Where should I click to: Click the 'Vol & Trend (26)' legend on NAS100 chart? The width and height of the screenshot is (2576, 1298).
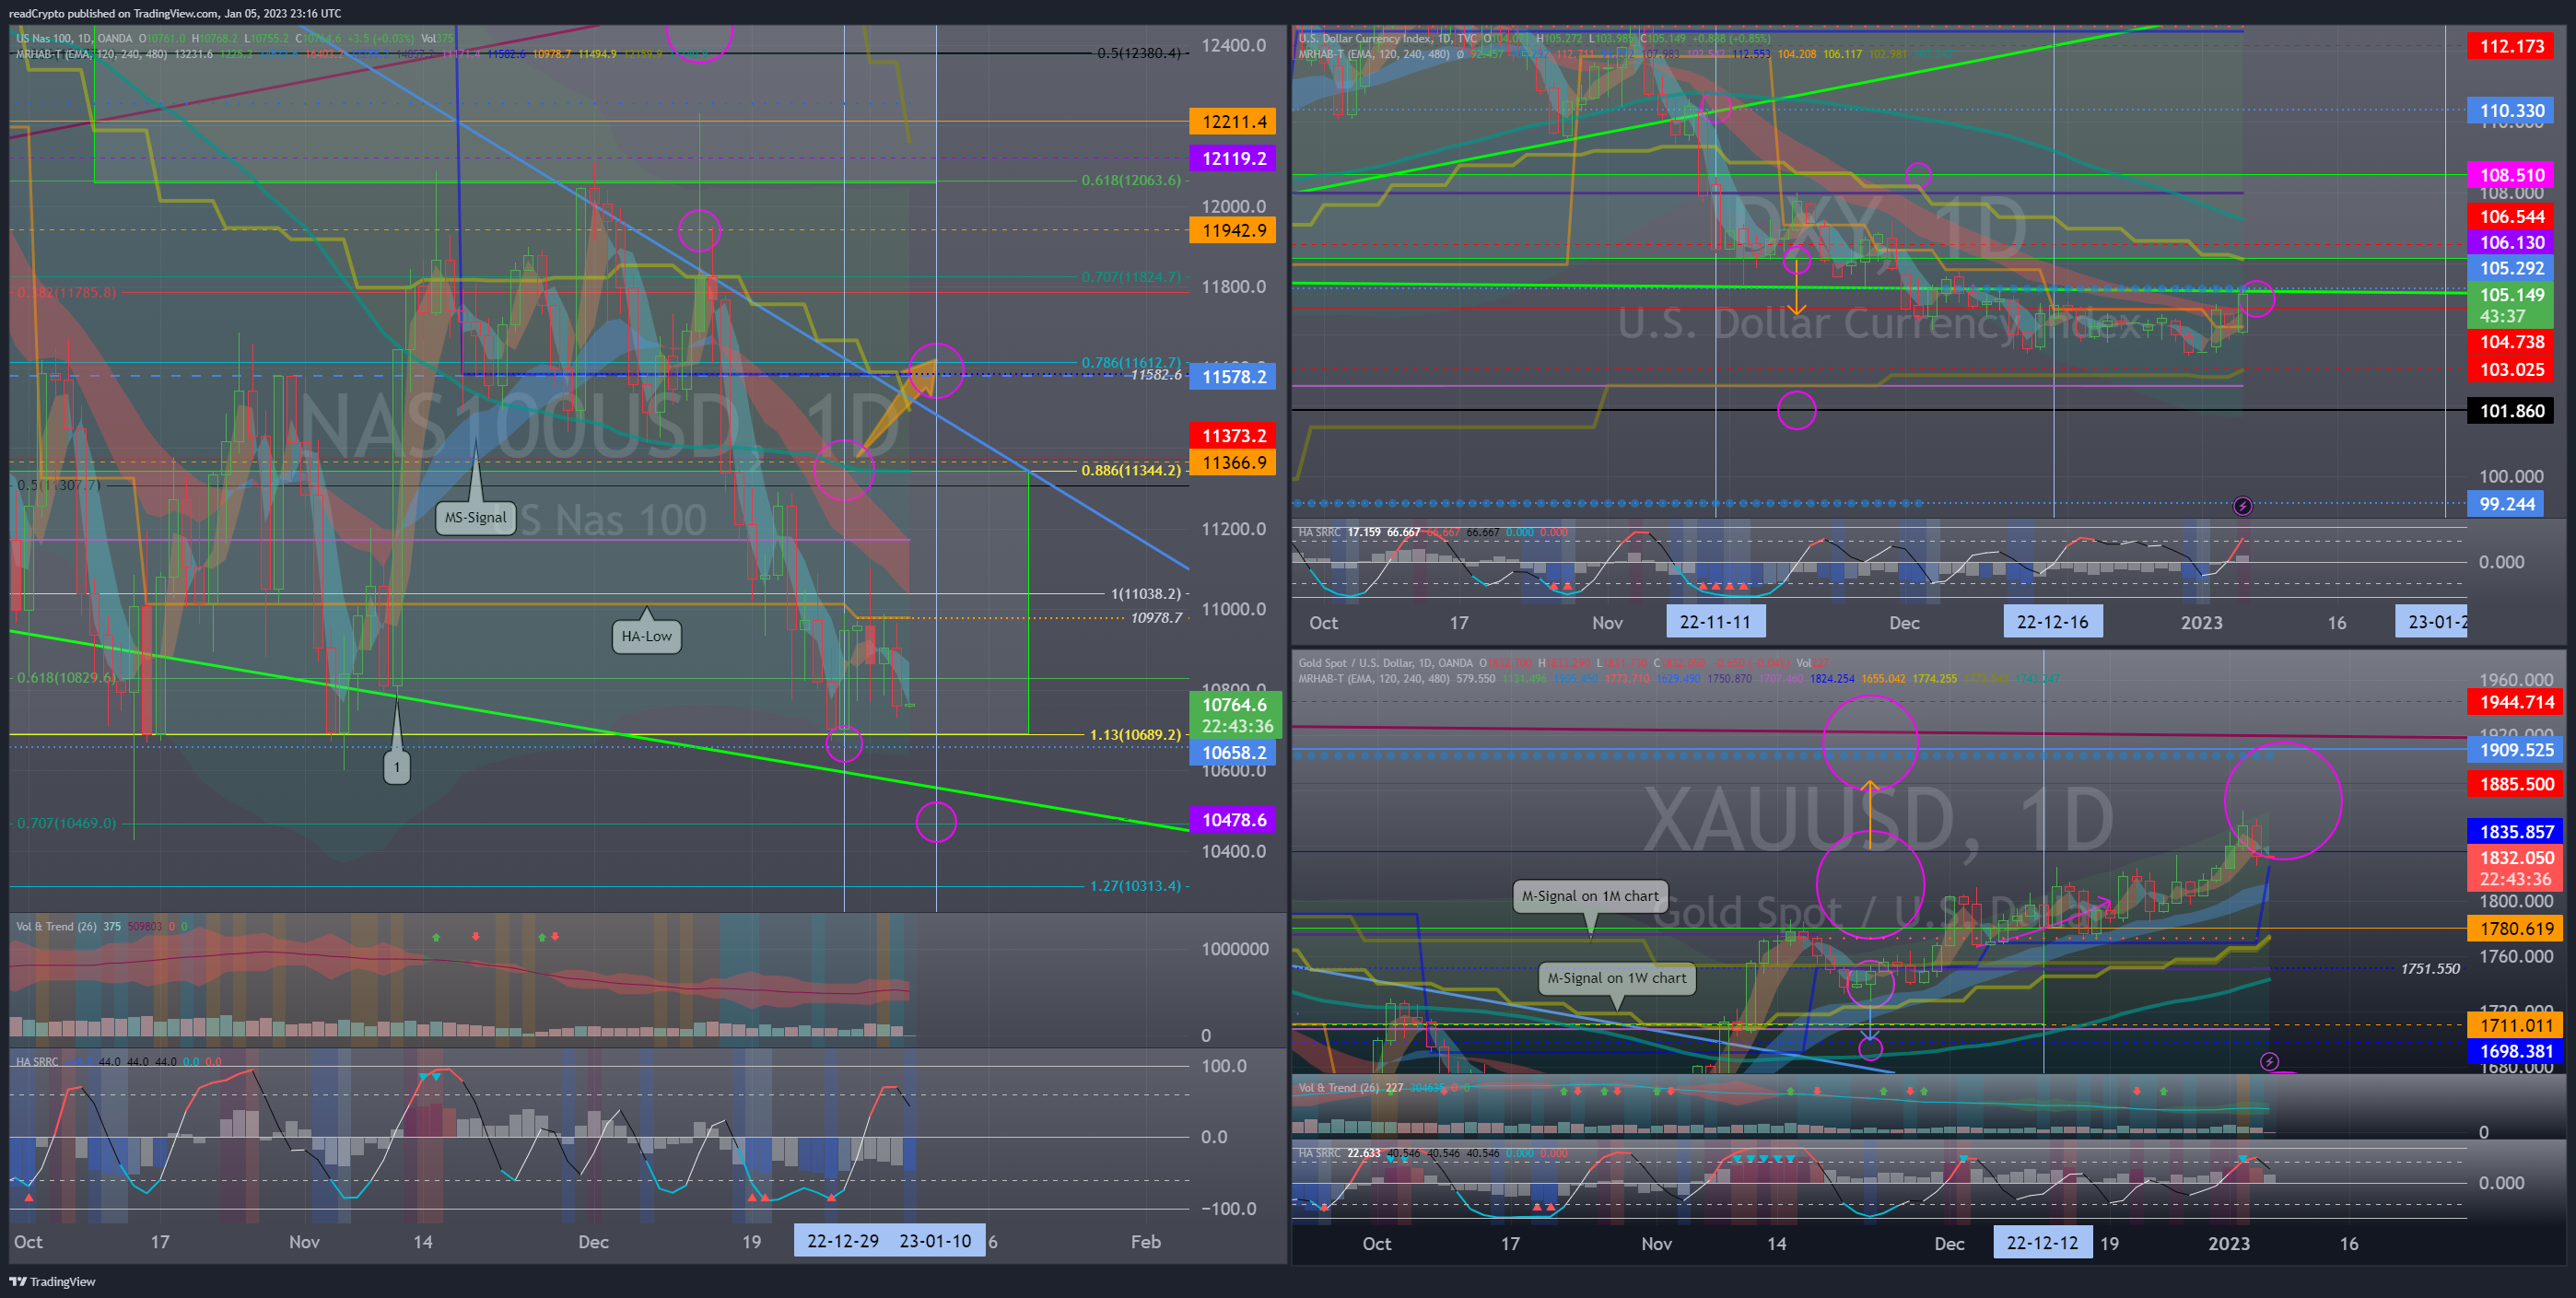(x=56, y=926)
